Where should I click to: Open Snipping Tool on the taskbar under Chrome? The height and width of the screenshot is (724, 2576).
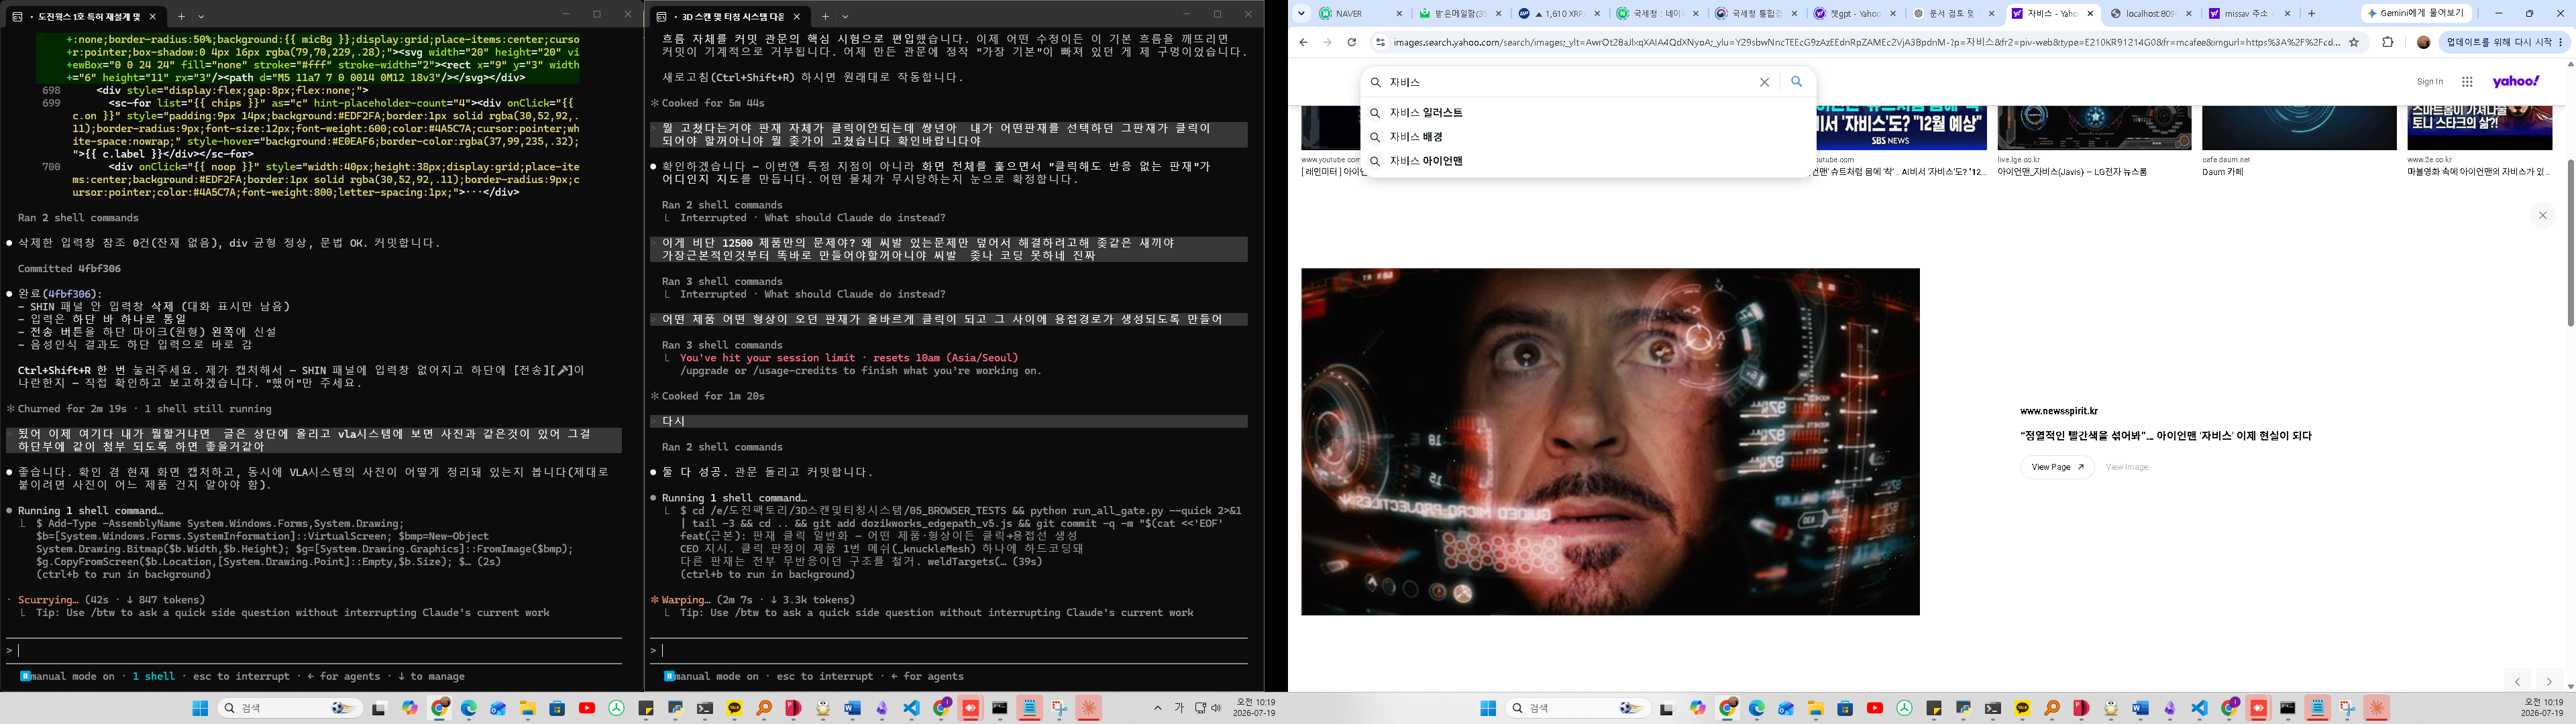click(x=2346, y=708)
